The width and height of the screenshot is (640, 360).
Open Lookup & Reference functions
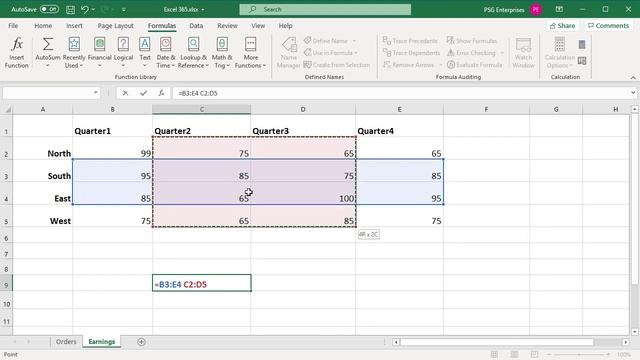[x=193, y=53]
